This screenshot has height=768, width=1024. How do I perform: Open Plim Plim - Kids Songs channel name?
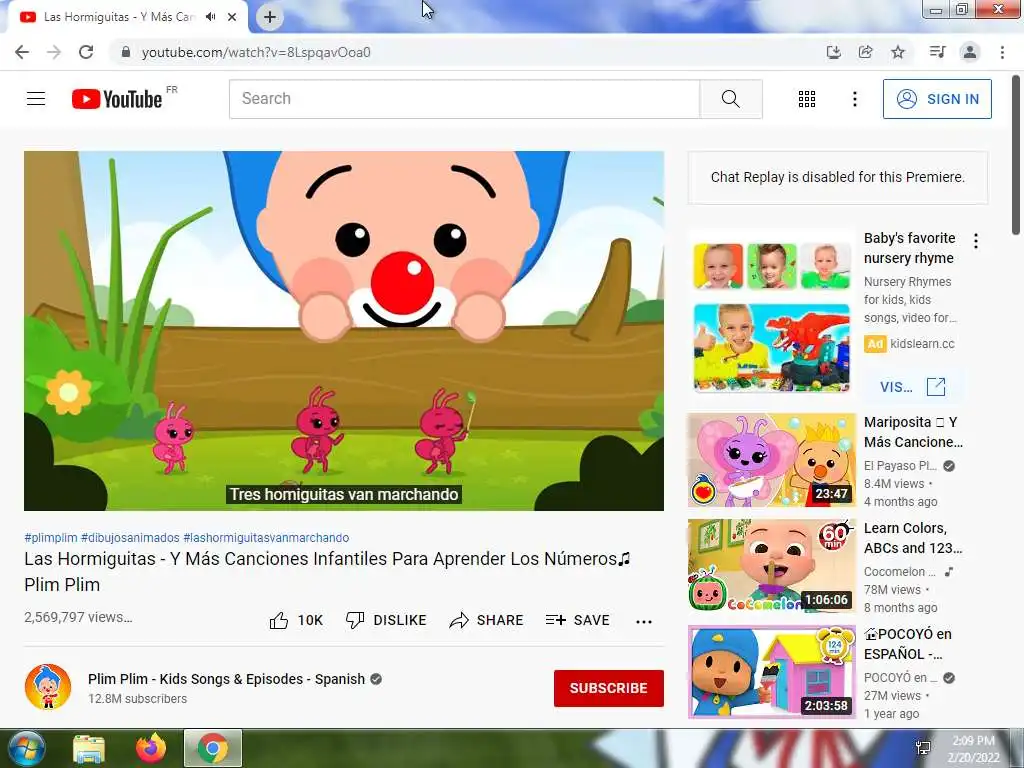(x=227, y=679)
